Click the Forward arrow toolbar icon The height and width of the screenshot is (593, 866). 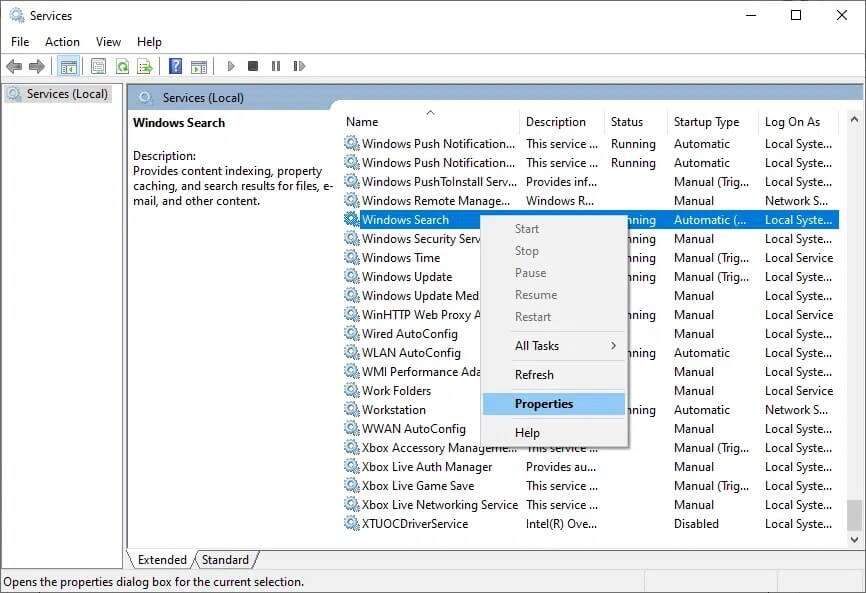pyautogui.click(x=36, y=67)
